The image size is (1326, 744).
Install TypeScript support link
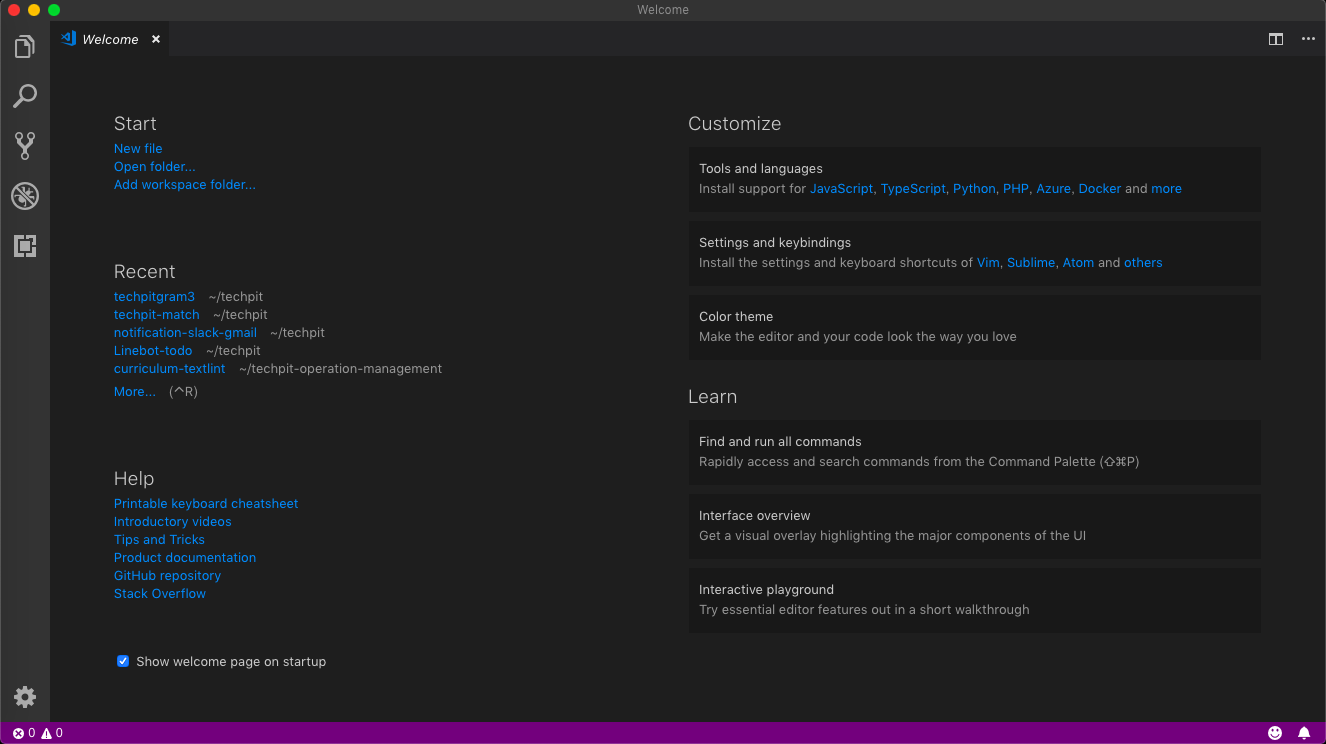click(x=913, y=188)
